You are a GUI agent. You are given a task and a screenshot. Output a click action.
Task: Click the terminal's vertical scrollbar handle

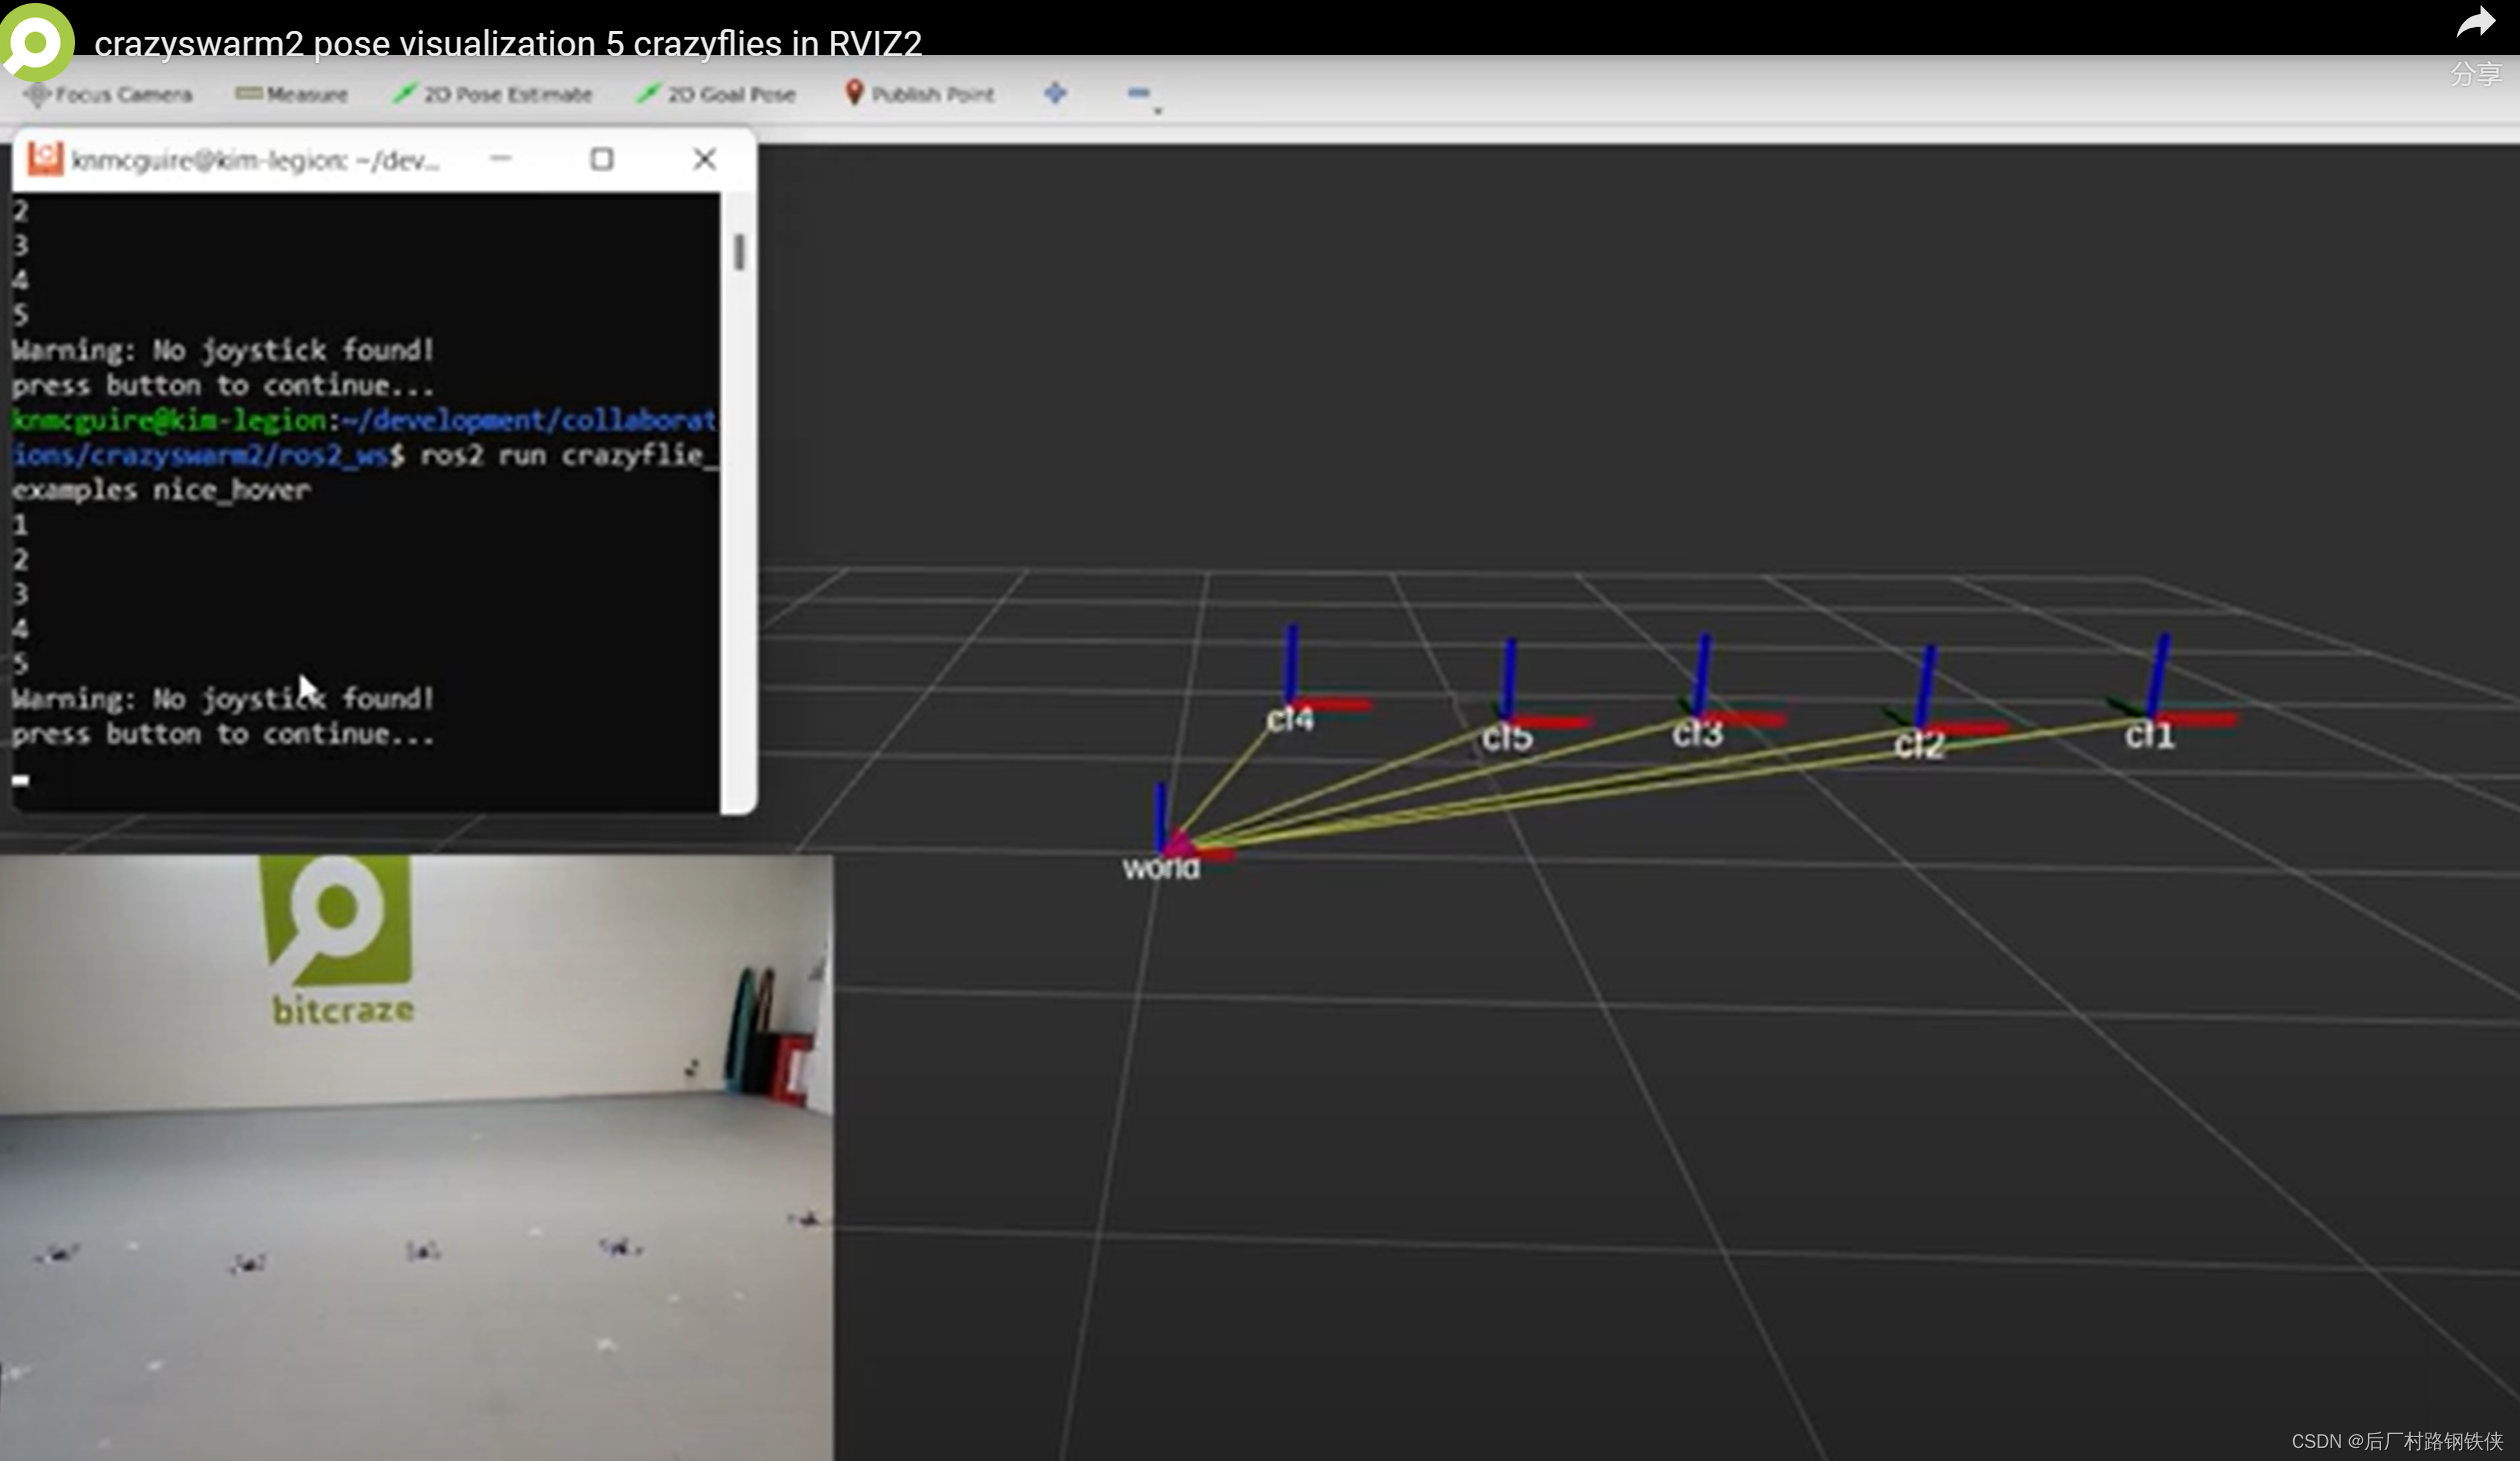coord(739,252)
